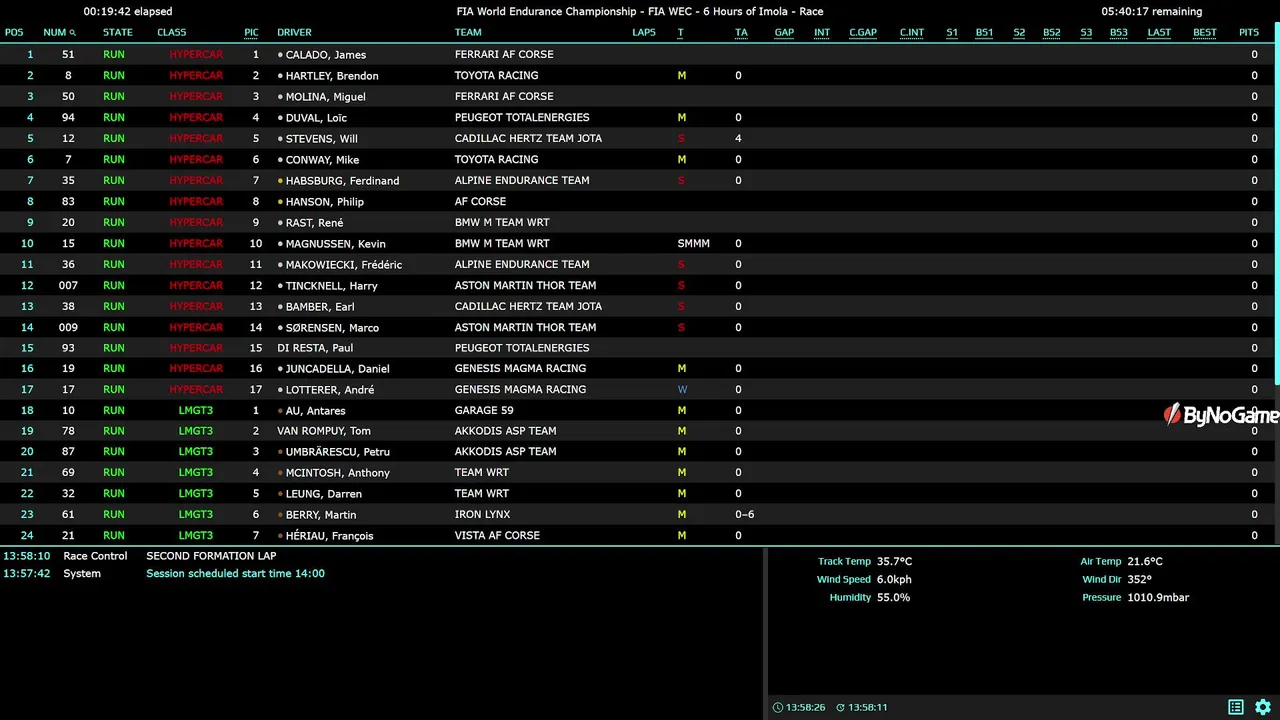Click the PIC column header

251,33
